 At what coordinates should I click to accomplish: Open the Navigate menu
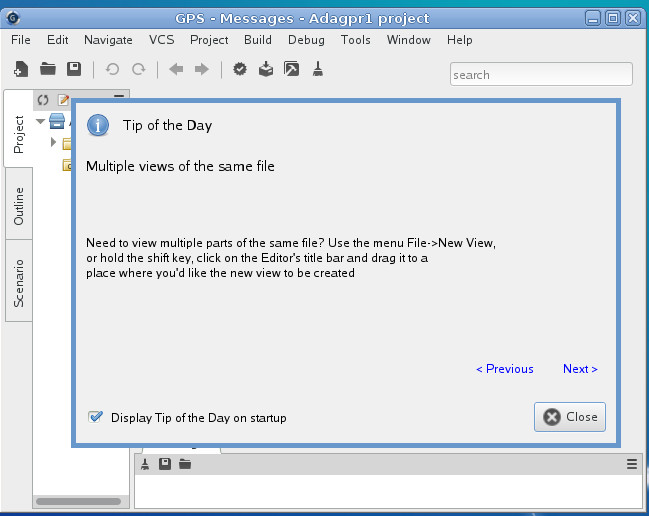coord(108,40)
